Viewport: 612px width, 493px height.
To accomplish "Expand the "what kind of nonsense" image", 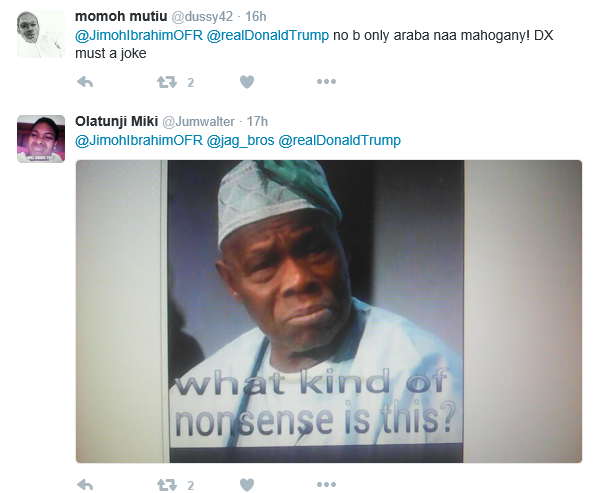I will (x=329, y=311).
